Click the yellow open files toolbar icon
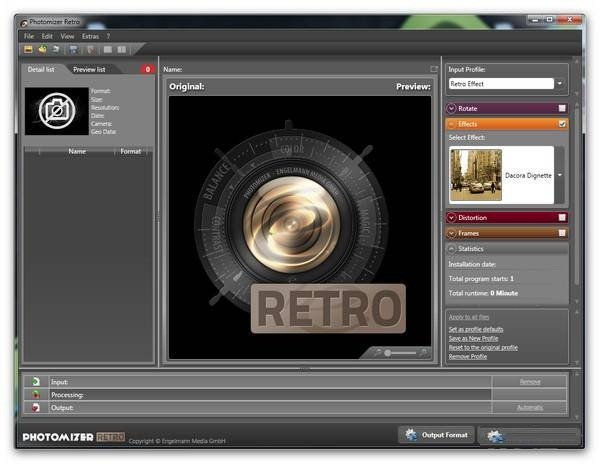600x464 pixels. click(28, 49)
